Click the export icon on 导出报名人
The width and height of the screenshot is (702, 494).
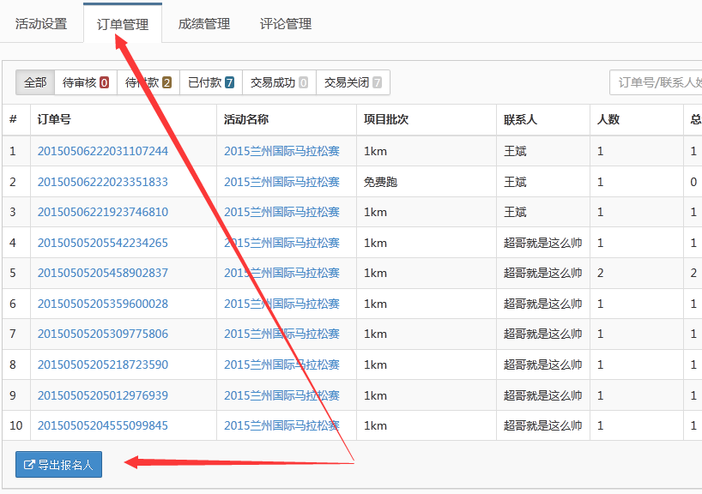pyautogui.click(x=30, y=464)
